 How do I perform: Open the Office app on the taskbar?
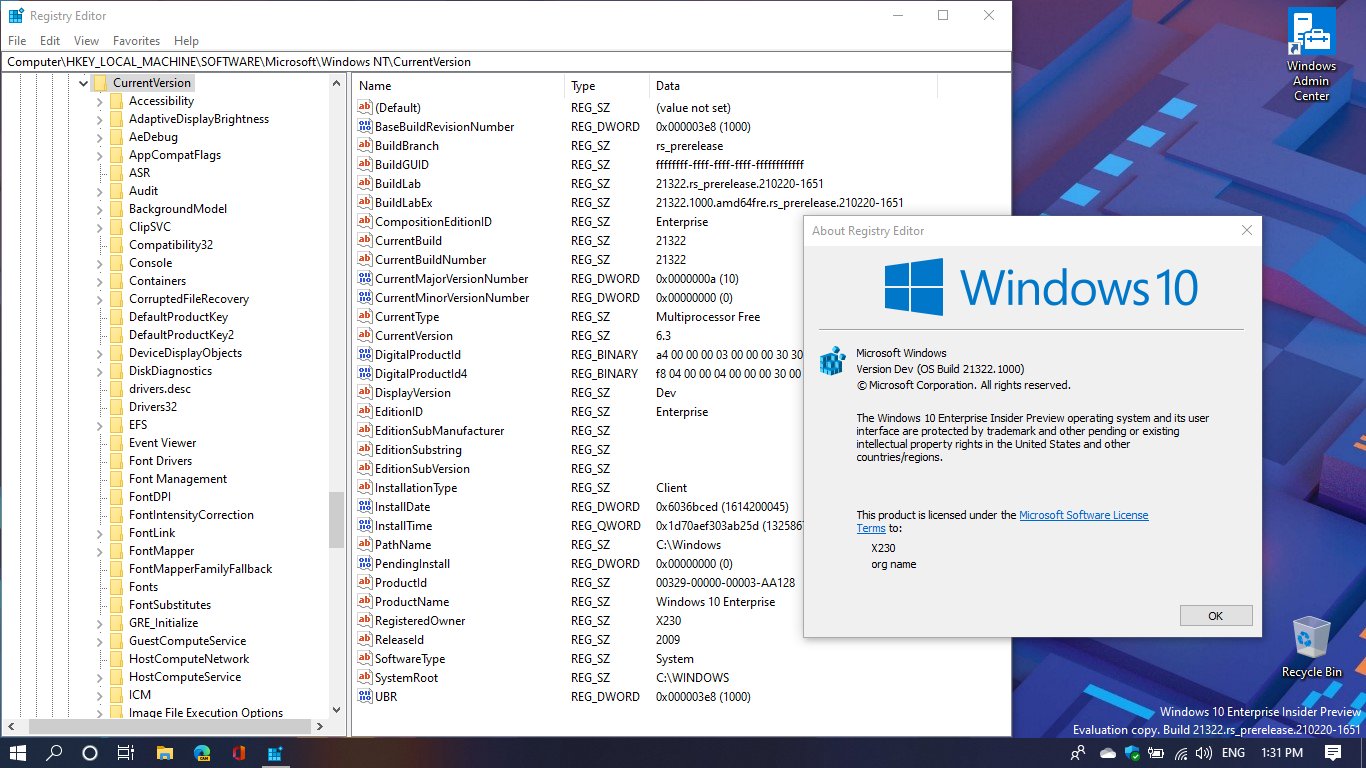coord(238,752)
